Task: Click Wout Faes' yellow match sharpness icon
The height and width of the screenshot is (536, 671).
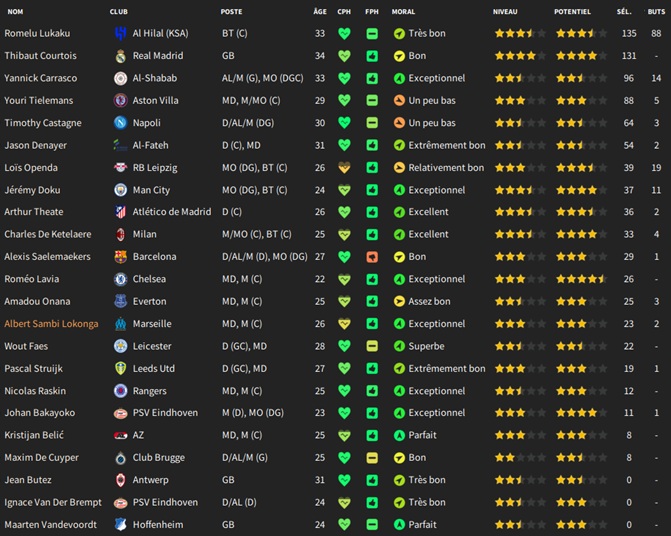Action: coord(372,346)
